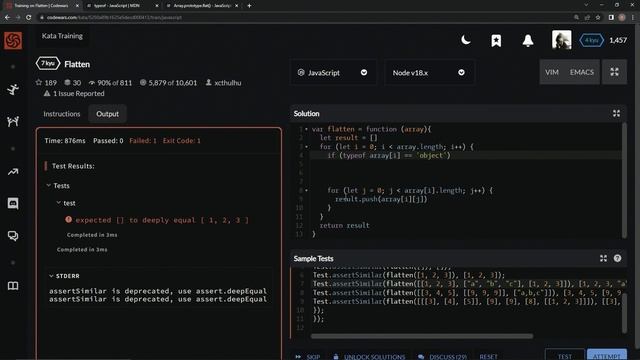The image size is (640, 360).
Task: Open Discuss (29)
Action: coord(443,356)
